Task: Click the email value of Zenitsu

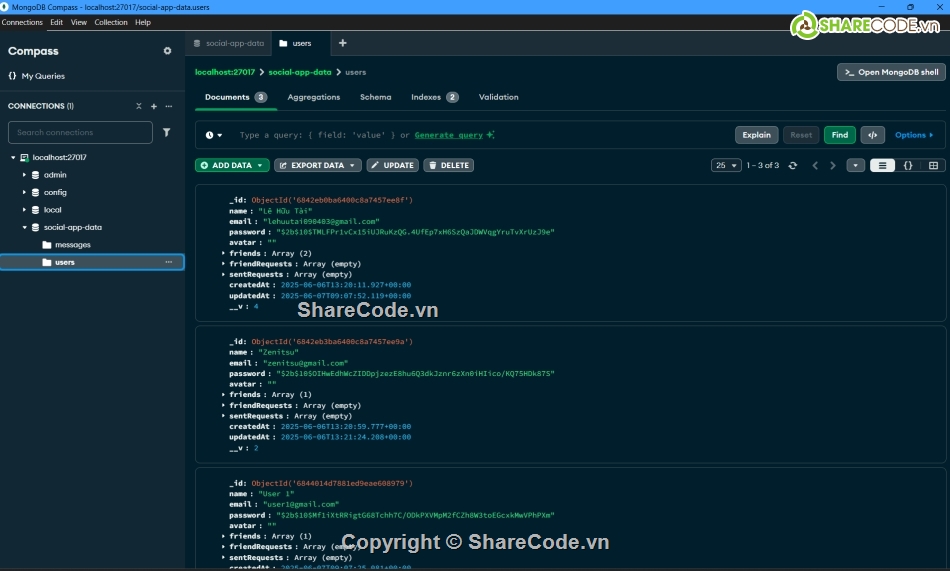Action: click(x=305, y=363)
